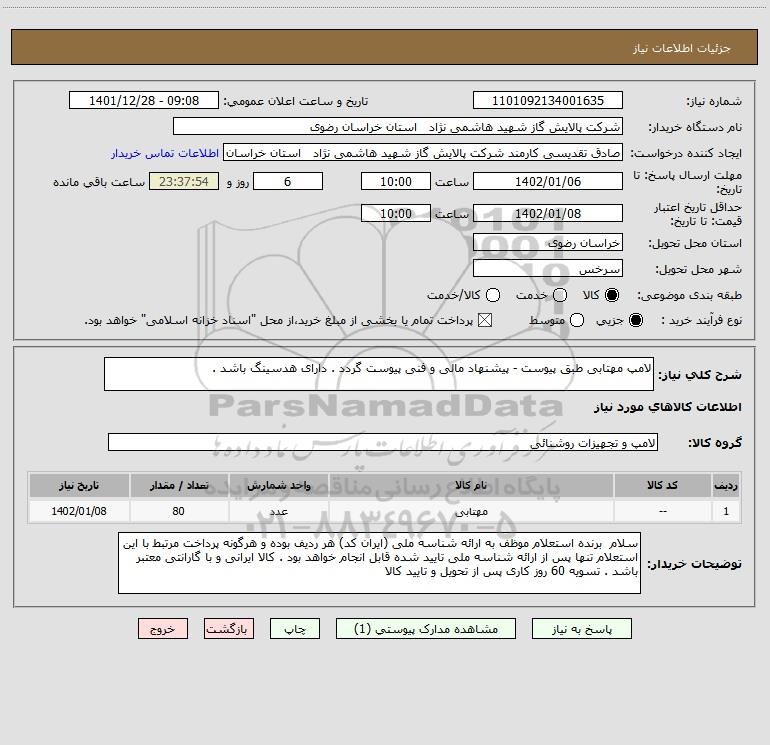Click the remaining days field showing 6
Image resolution: width=770 pixels, height=745 pixels.
(x=288, y=181)
